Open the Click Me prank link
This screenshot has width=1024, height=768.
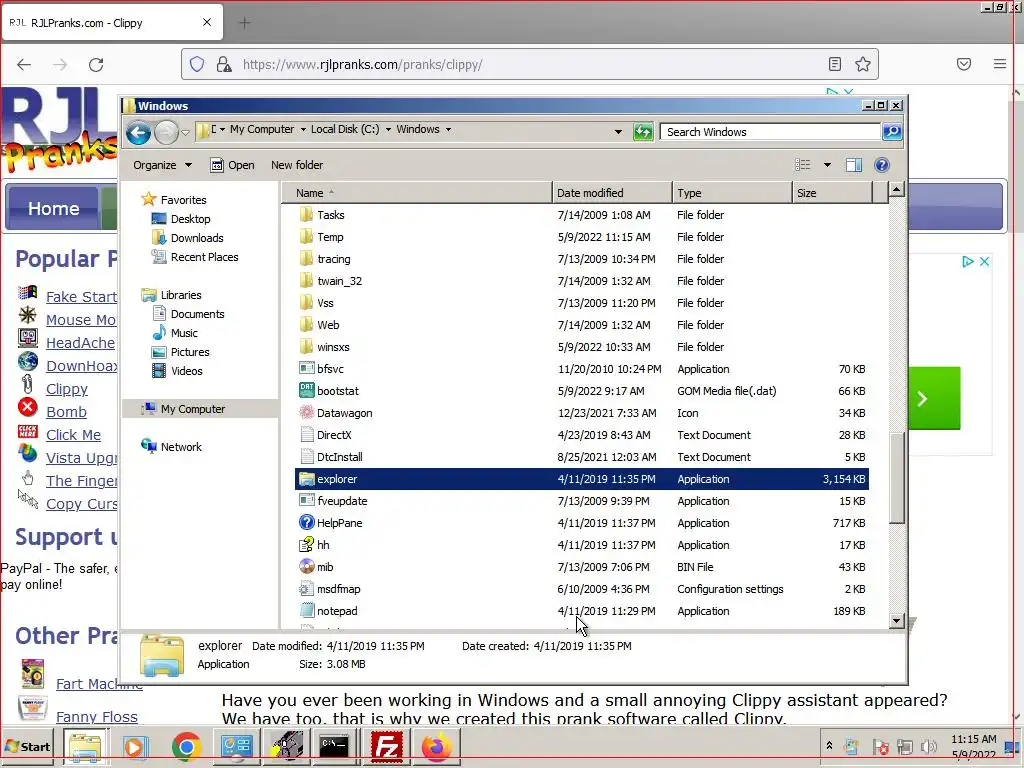pos(73,435)
